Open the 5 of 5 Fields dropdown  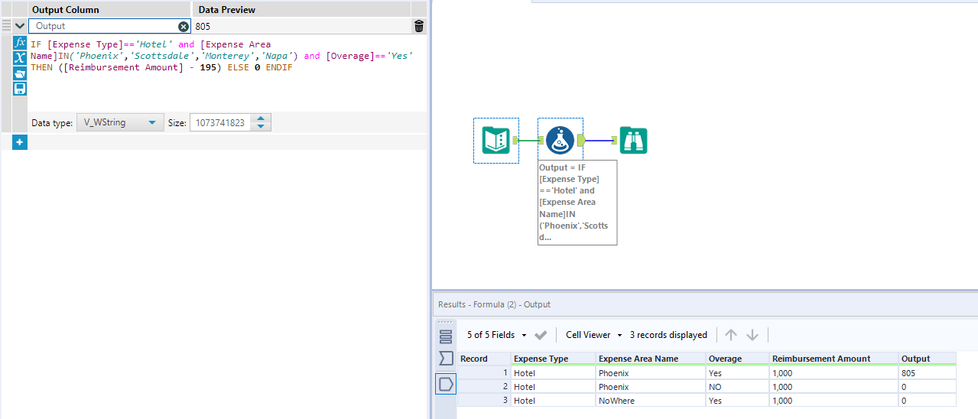tap(496, 335)
